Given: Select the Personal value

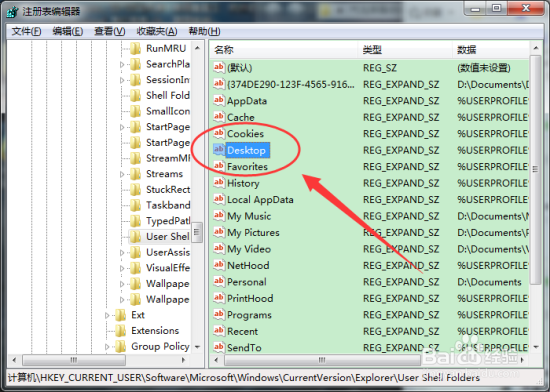Looking at the screenshot, I should pyautogui.click(x=247, y=282).
